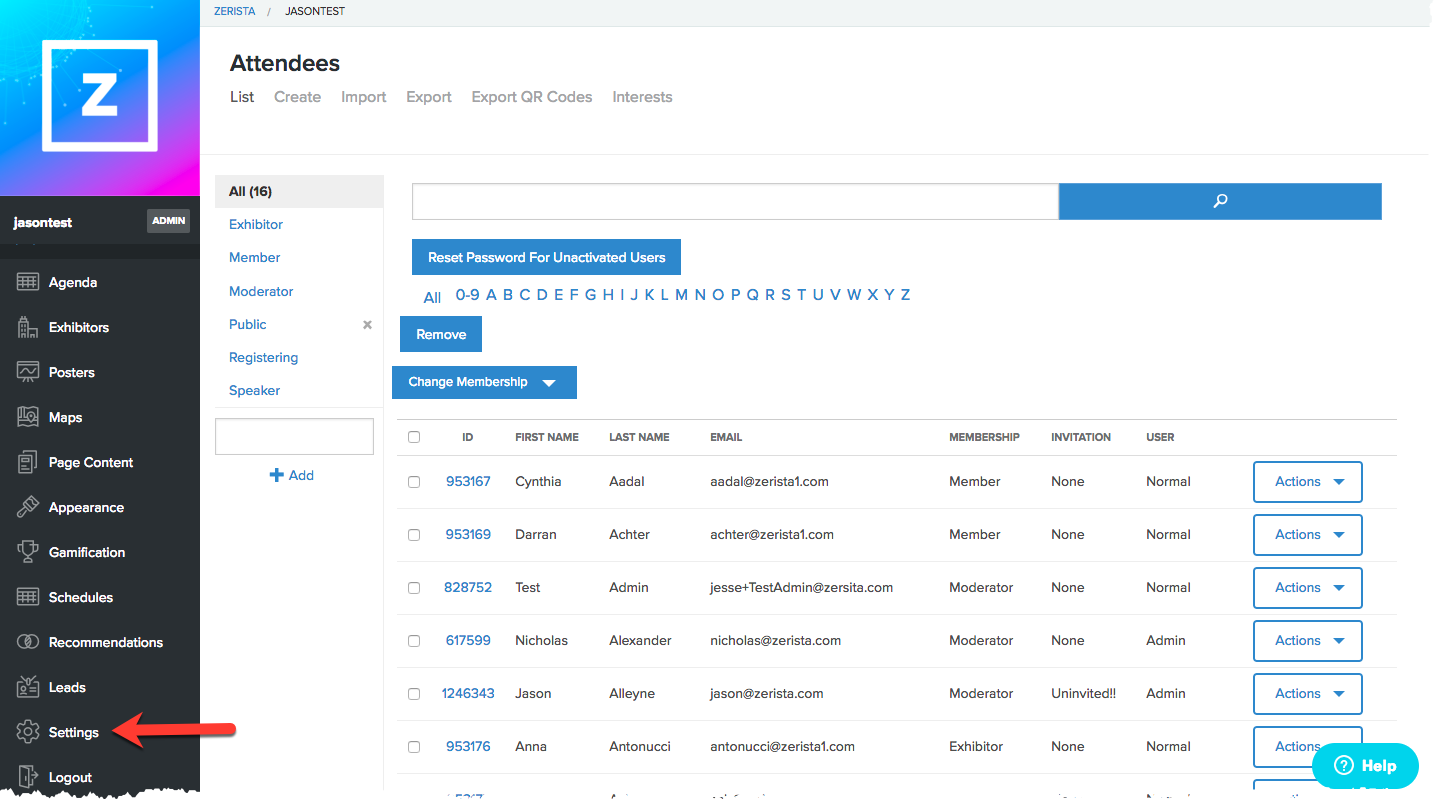Switch to the List tab
This screenshot has height=799, width=1440.
click(242, 97)
